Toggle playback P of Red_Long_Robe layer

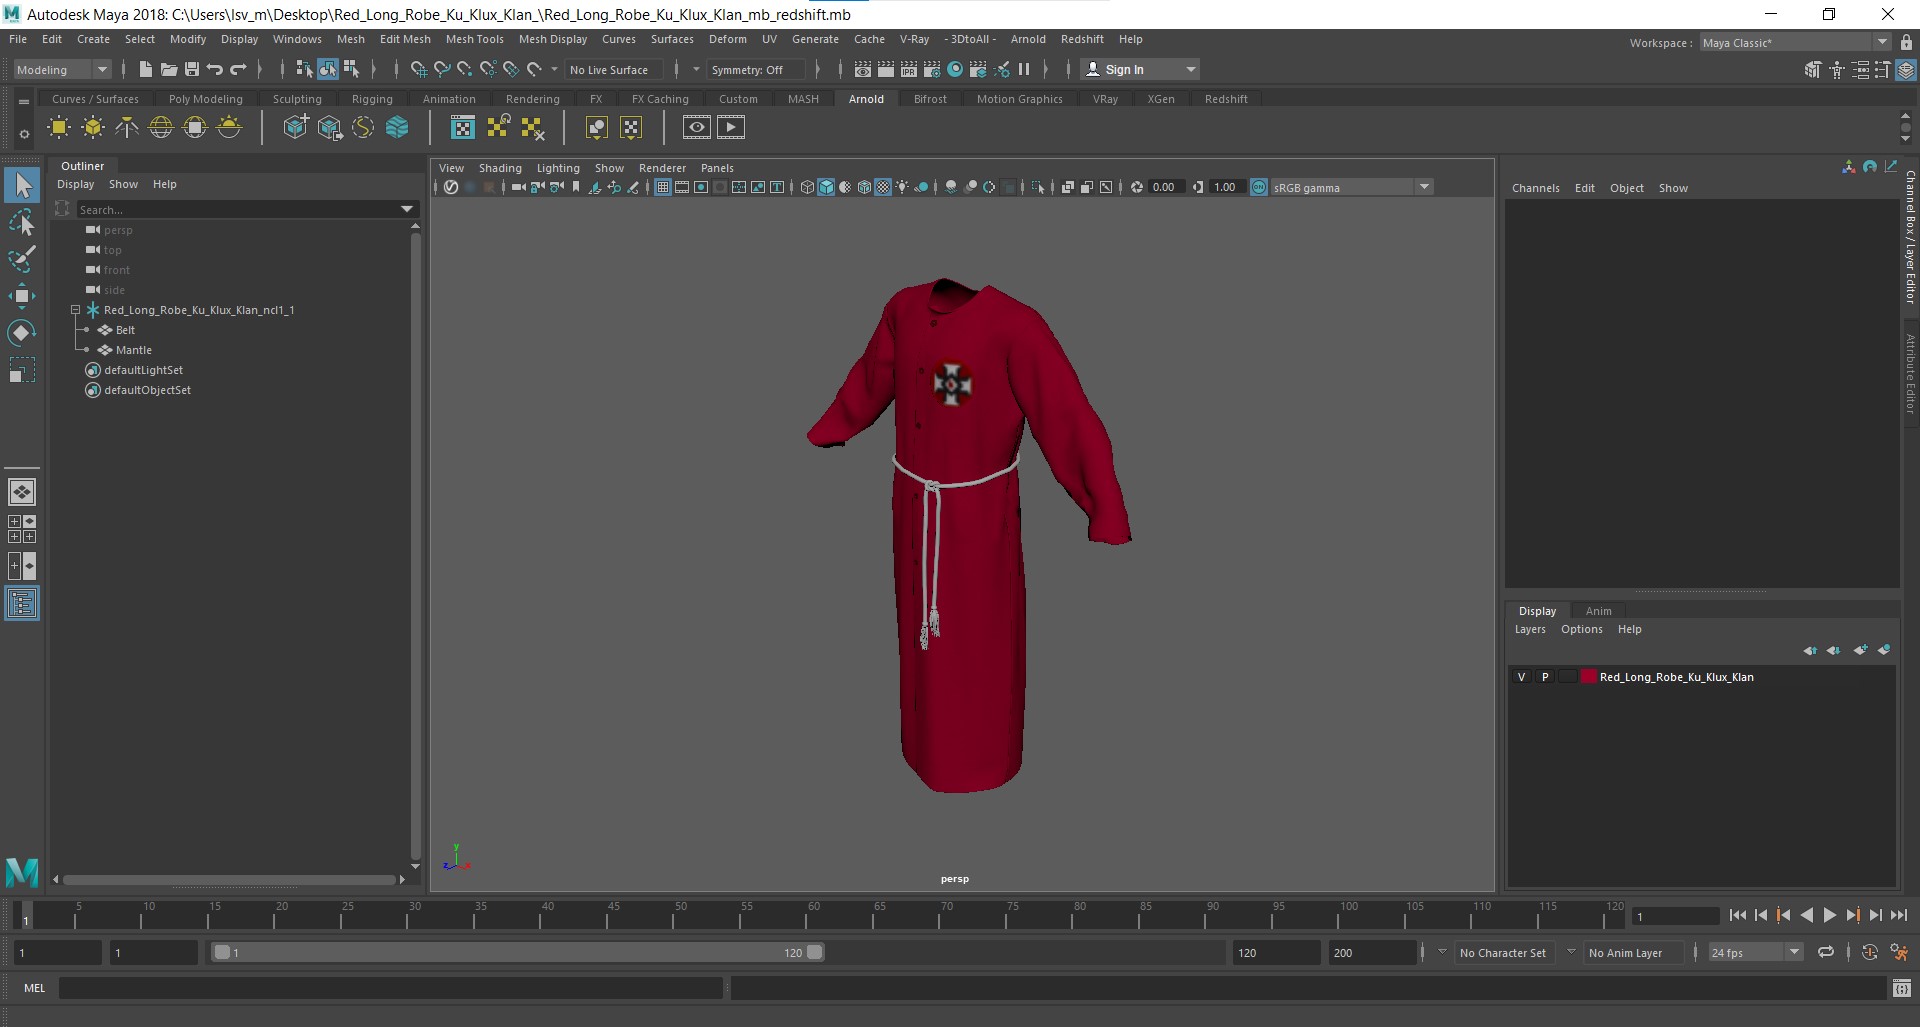(x=1545, y=677)
